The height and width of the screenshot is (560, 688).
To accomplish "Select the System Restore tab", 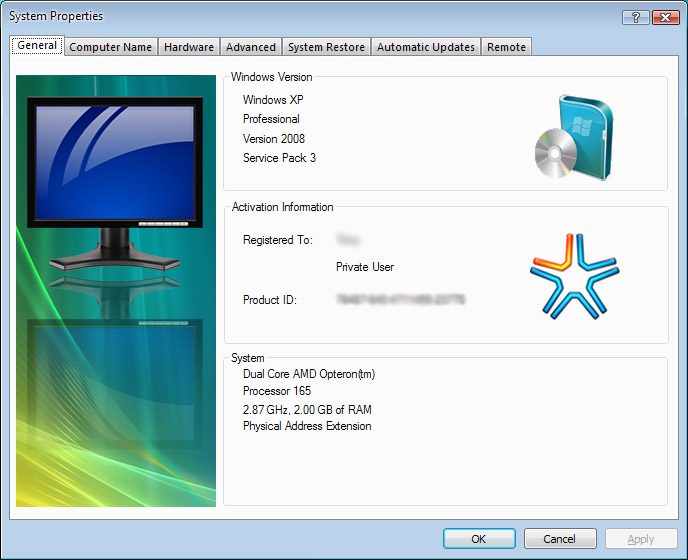I will click(326, 47).
